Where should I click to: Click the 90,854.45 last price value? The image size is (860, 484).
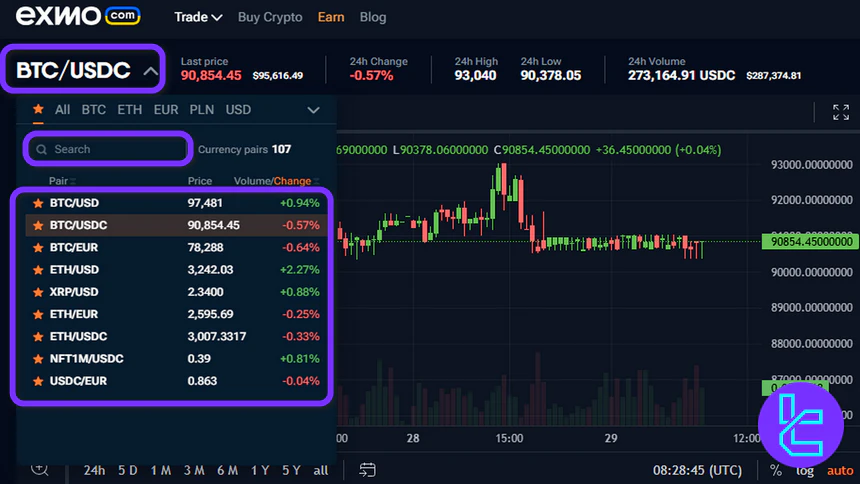click(x=211, y=75)
